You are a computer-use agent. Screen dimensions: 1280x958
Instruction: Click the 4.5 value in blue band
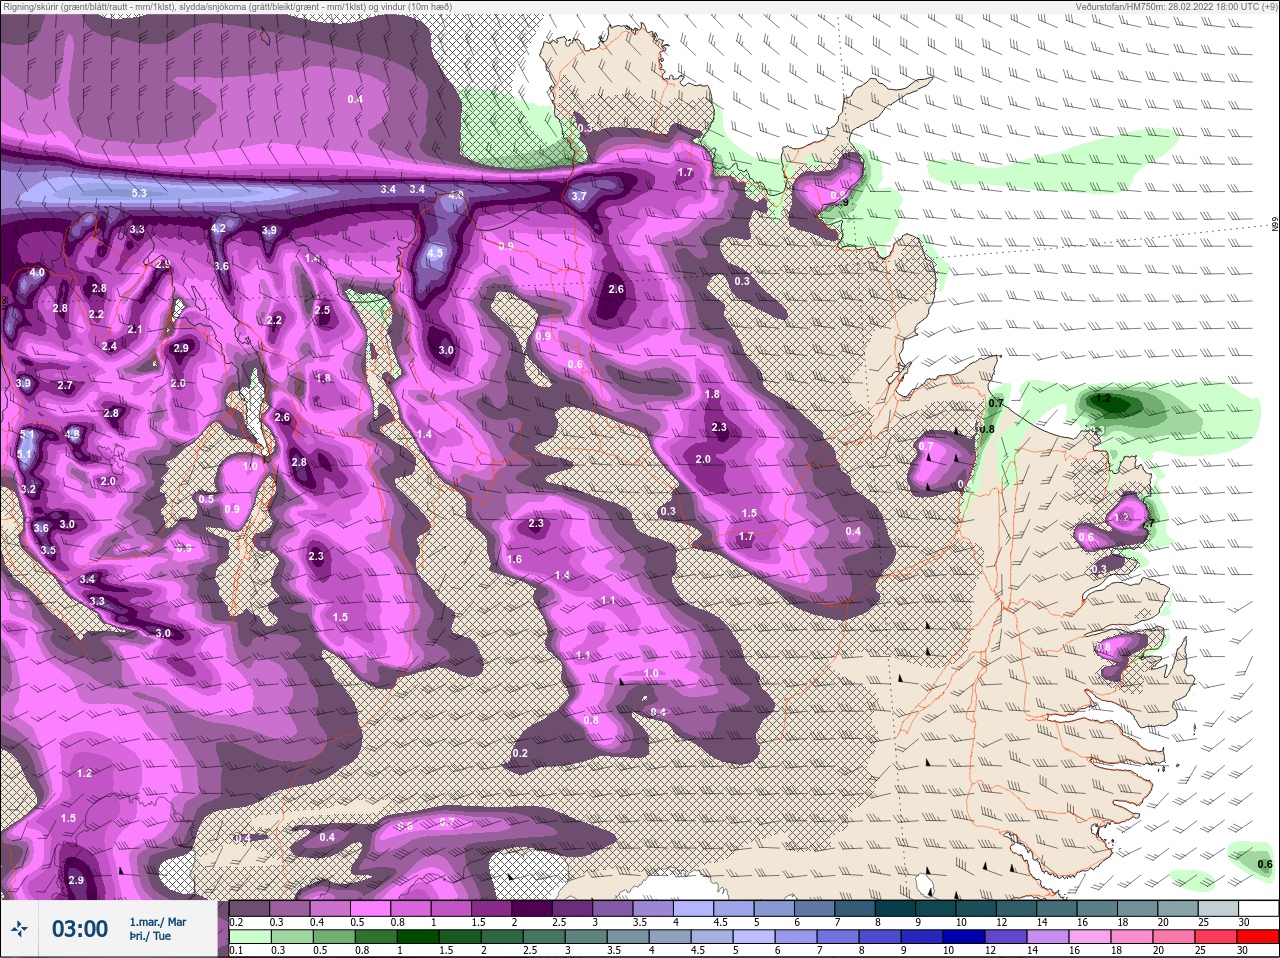[435, 254]
